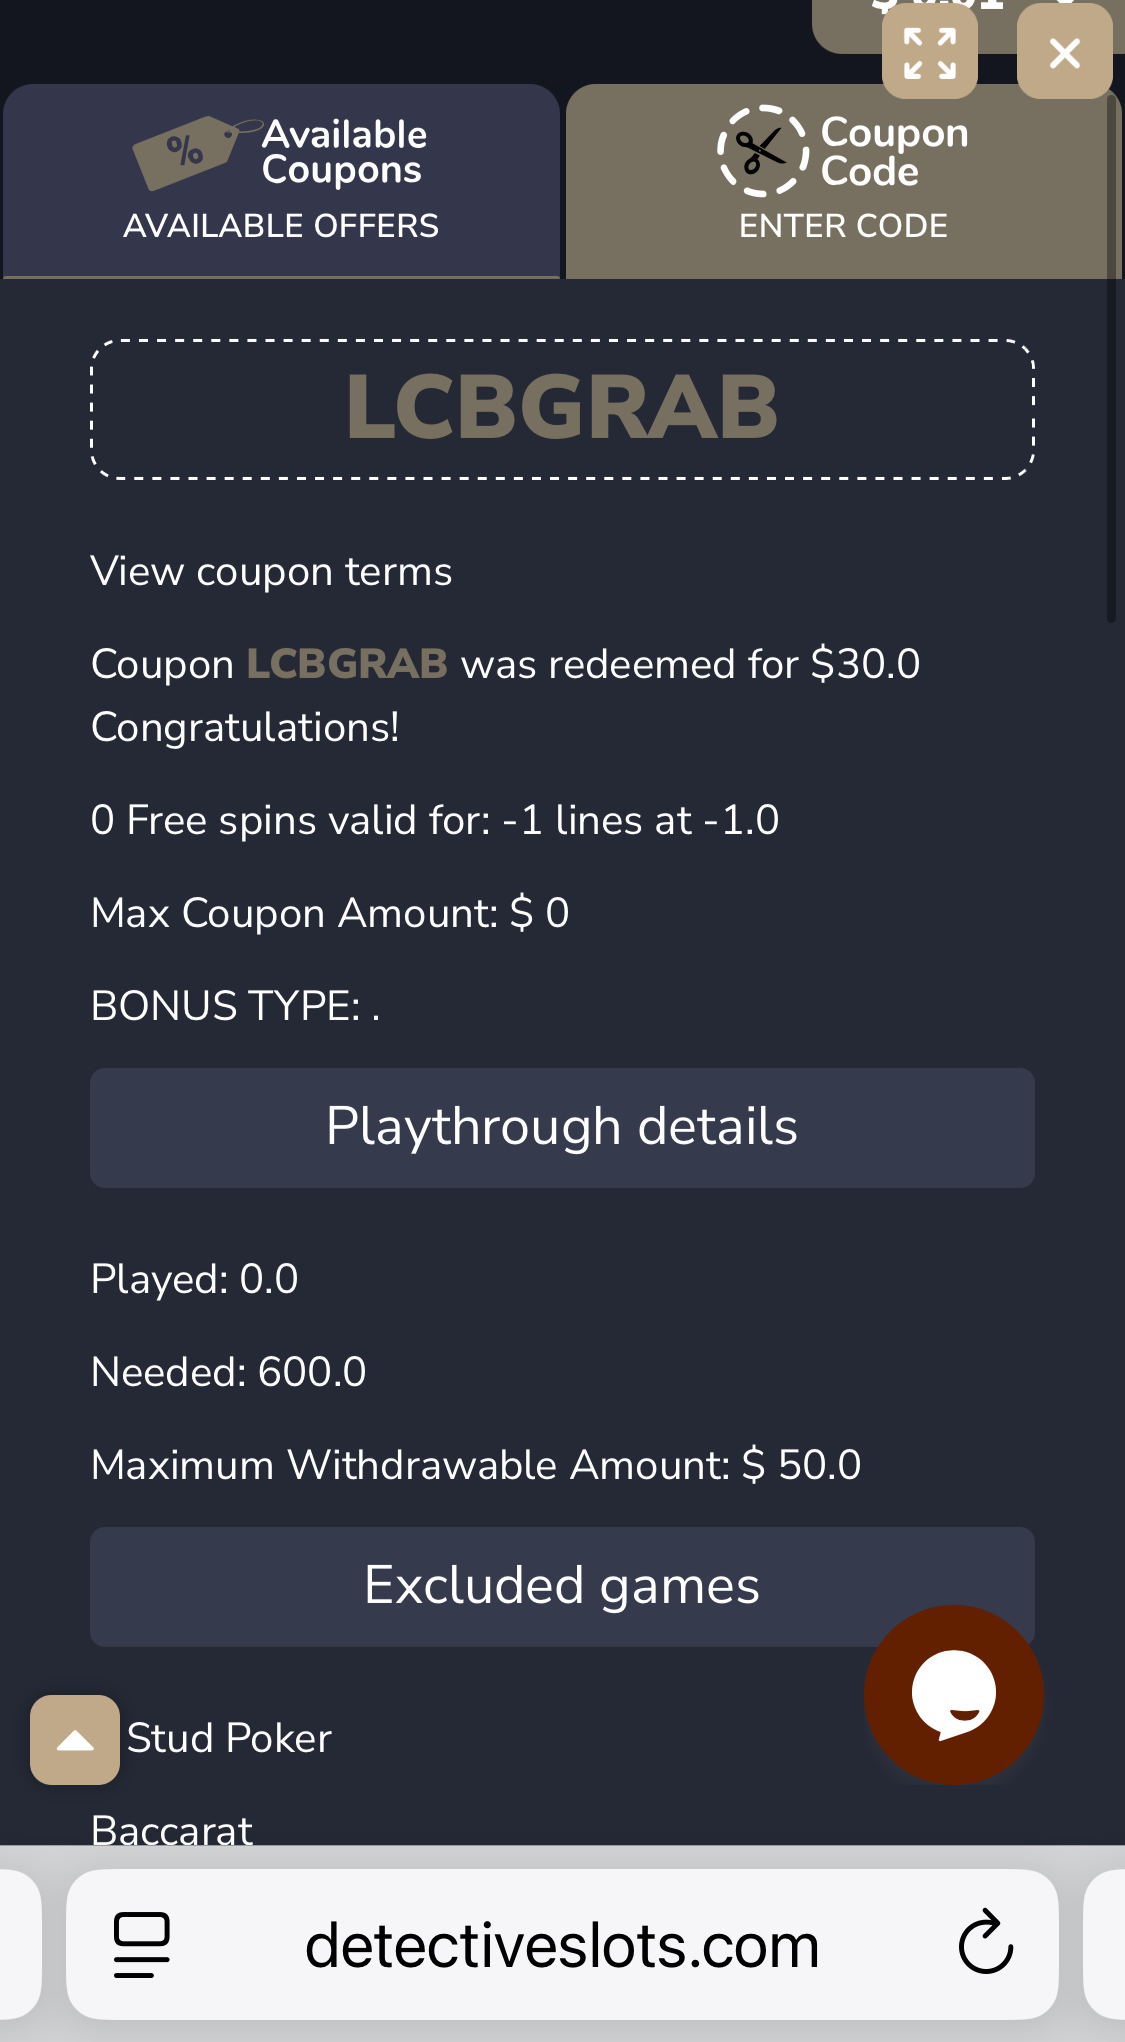
Task: Click the AVAILABLE OFFERS label
Action: [x=281, y=226]
